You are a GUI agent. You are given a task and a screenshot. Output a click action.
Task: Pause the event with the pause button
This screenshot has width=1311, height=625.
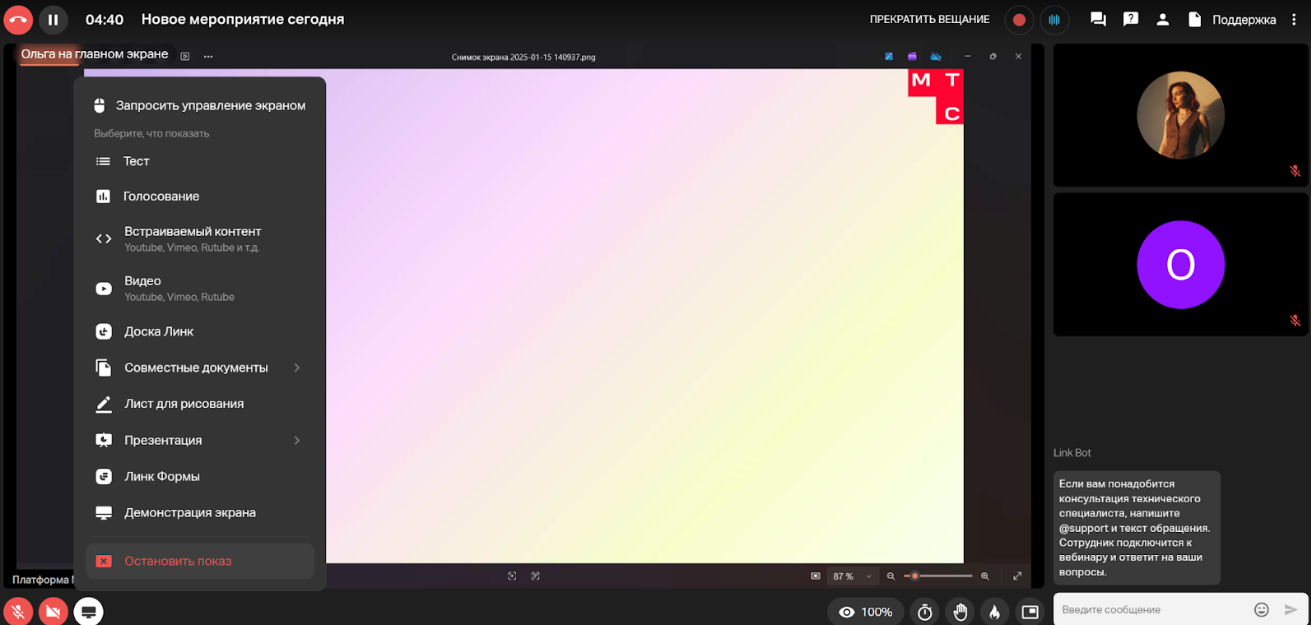pyautogui.click(x=53, y=20)
